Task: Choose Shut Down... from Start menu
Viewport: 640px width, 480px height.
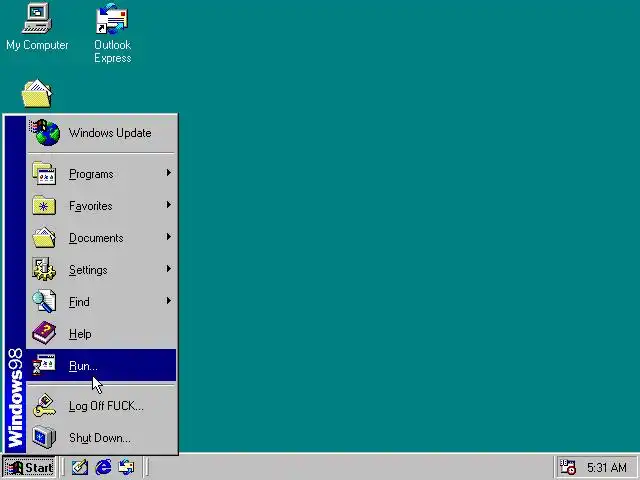Action: (101, 438)
